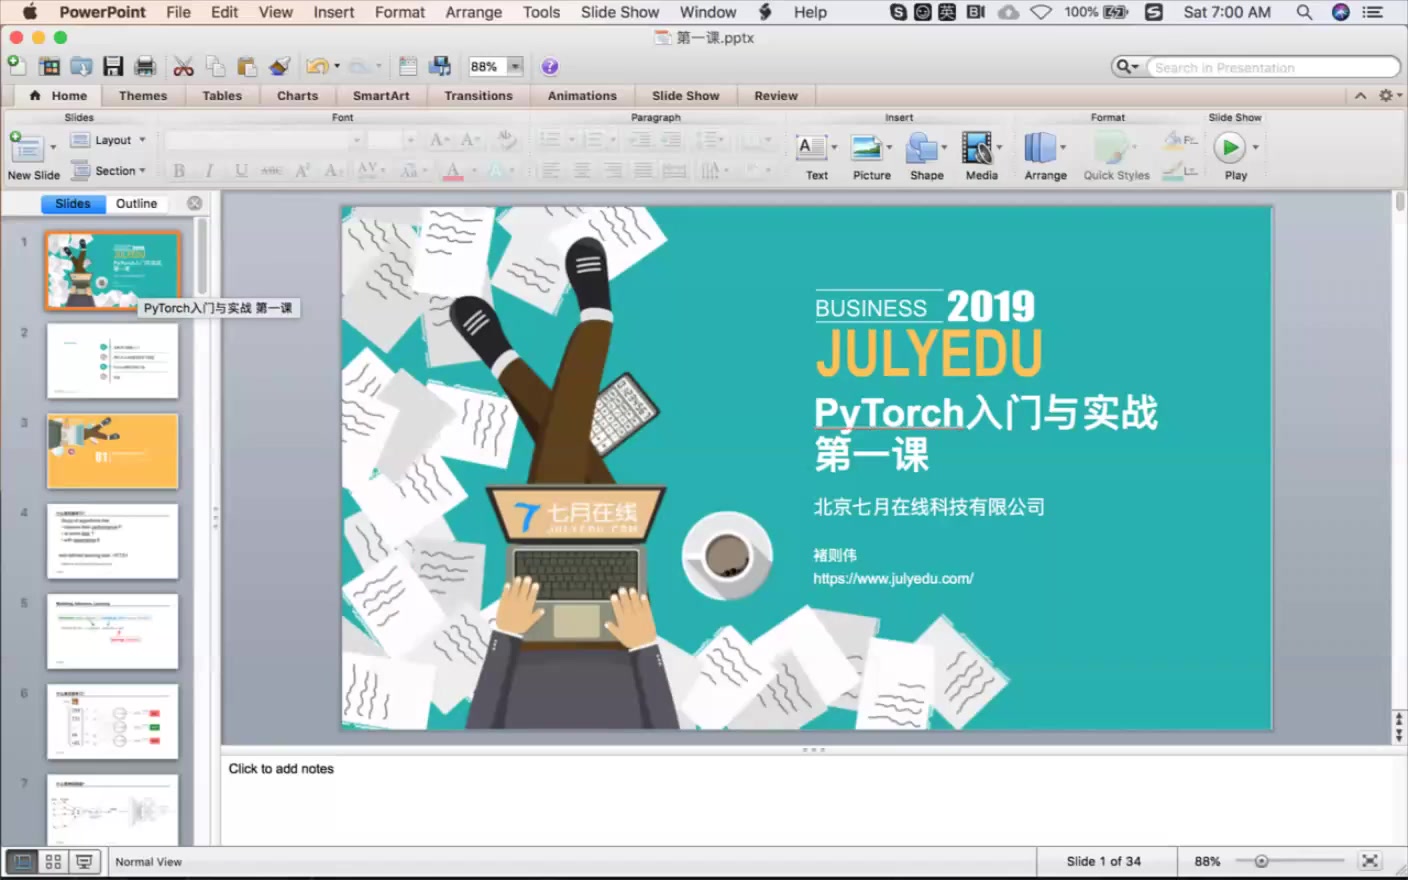Open the undo history dropdown arrow
Viewport: 1408px width, 880px height.
point(337,67)
